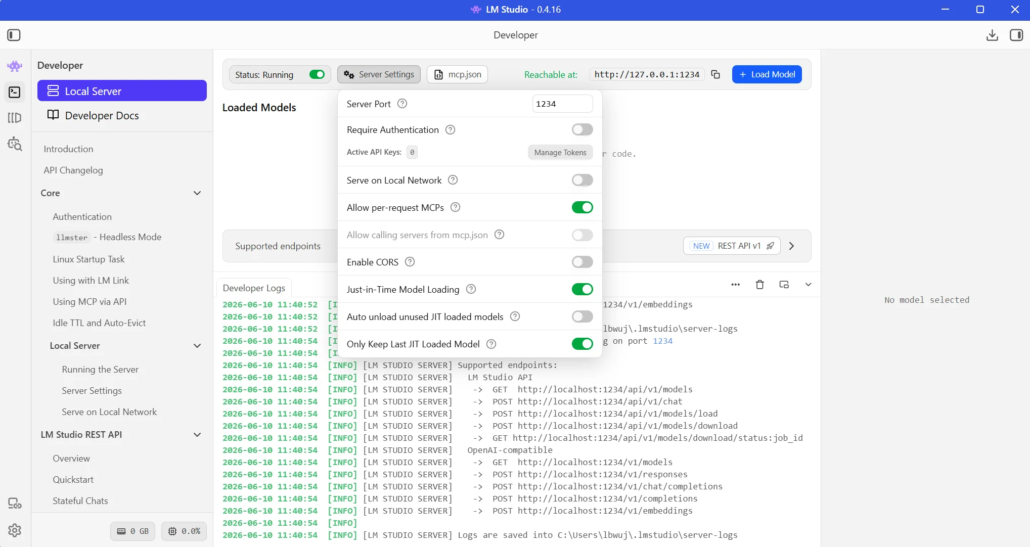Viewport: 1030px width, 547px height.
Task: Collapse the Local Server docs subsection
Action: (x=197, y=346)
